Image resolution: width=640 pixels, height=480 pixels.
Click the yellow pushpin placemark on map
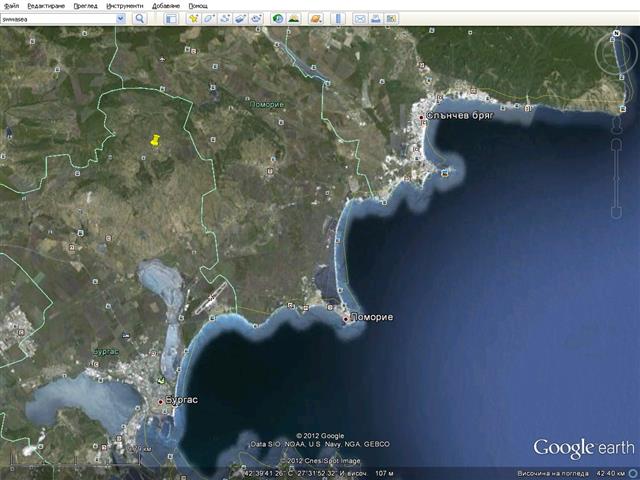[154, 142]
